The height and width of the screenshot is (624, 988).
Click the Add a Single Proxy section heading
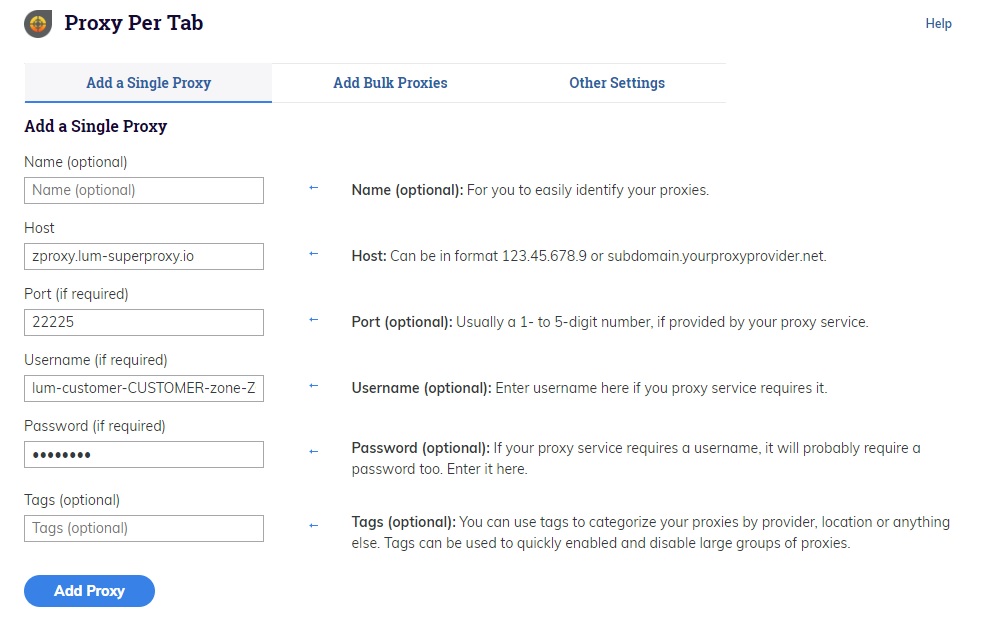96,127
